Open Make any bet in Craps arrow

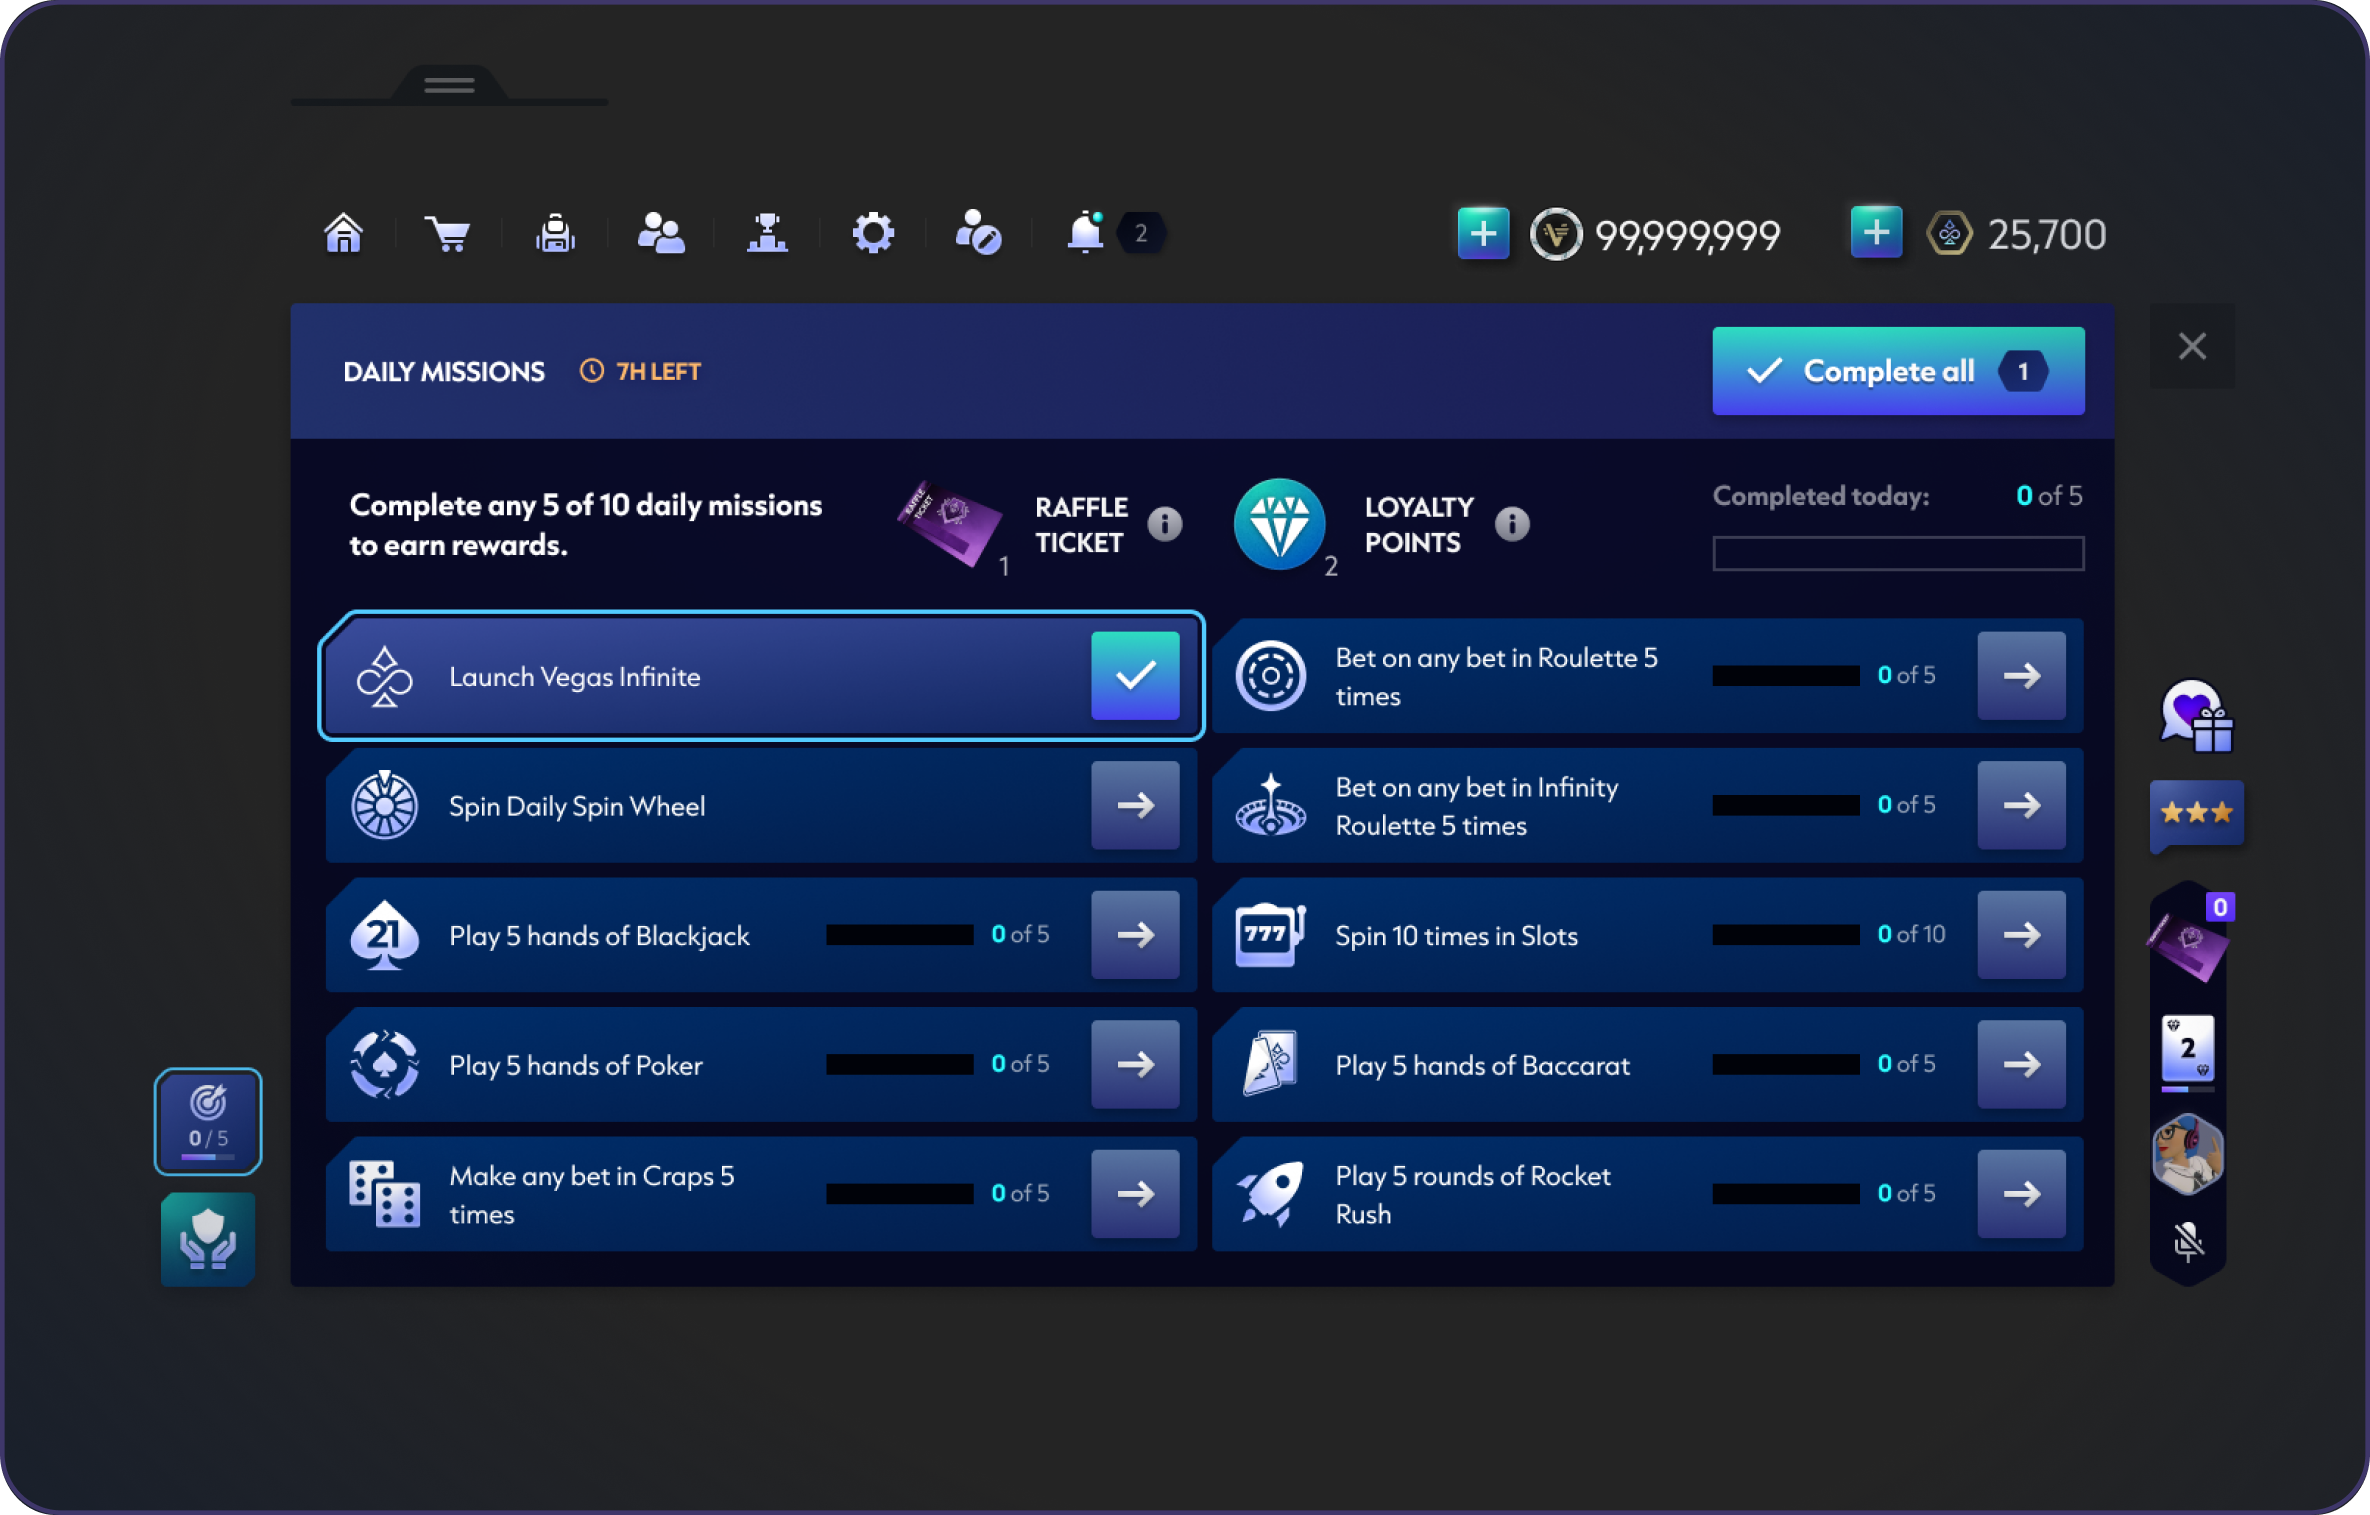(1135, 1194)
